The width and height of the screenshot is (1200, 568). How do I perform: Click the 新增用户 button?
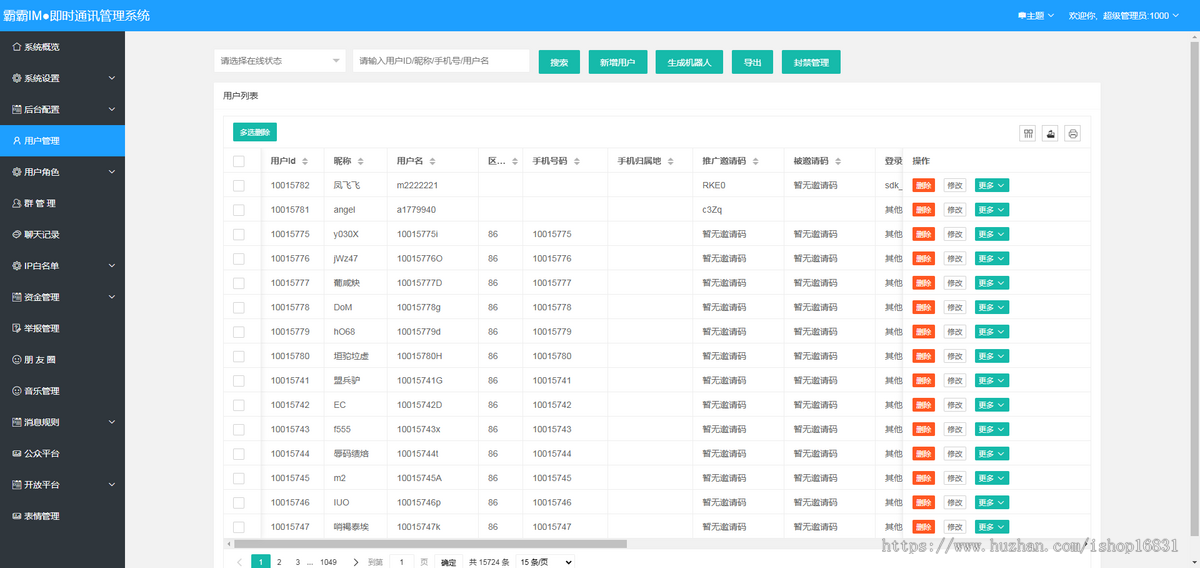[x=618, y=62]
